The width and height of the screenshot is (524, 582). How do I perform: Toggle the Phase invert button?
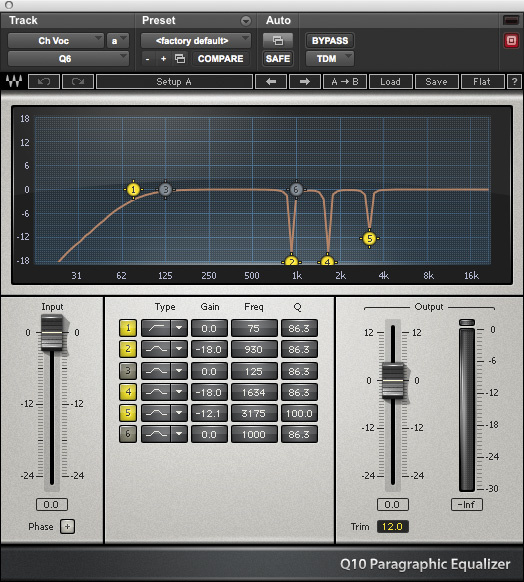pyautogui.click(x=67, y=526)
